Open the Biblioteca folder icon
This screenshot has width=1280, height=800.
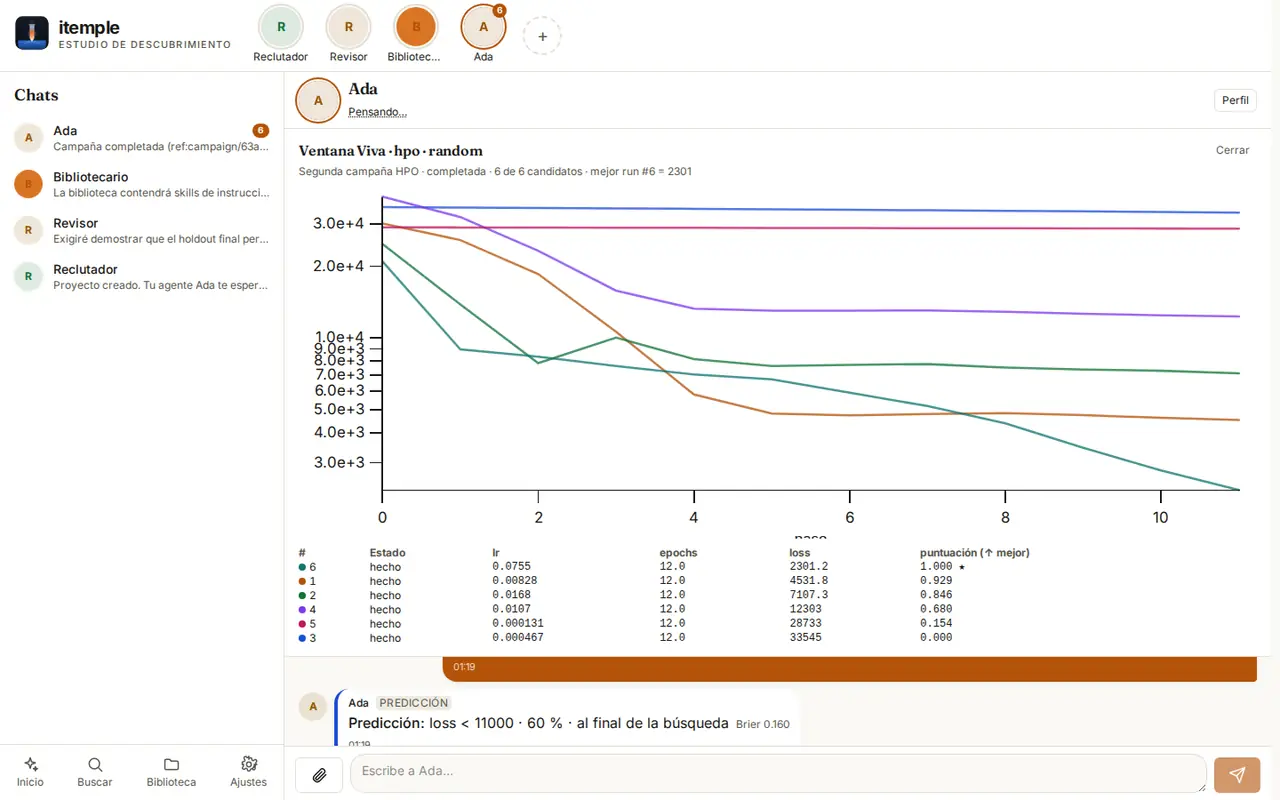coord(171,764)
